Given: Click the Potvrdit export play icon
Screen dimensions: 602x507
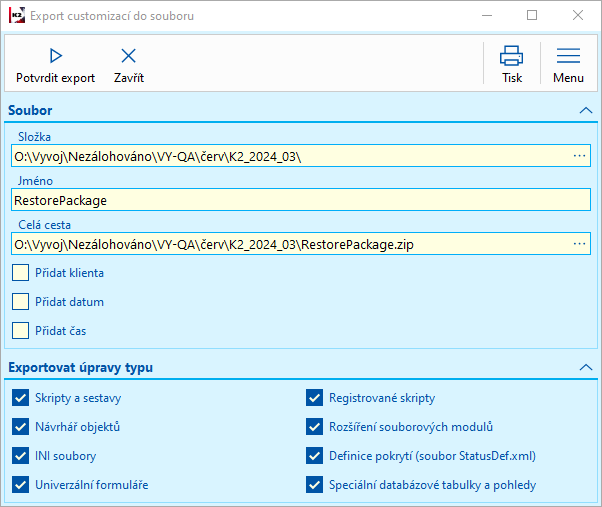Looking at the screenshot, I should [x=55, y=56].
